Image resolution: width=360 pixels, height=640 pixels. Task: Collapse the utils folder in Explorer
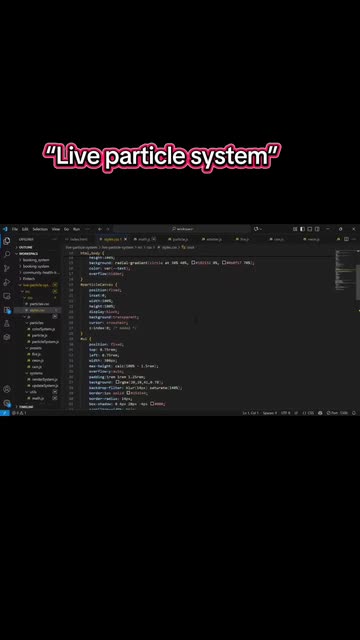coord(33,392)
